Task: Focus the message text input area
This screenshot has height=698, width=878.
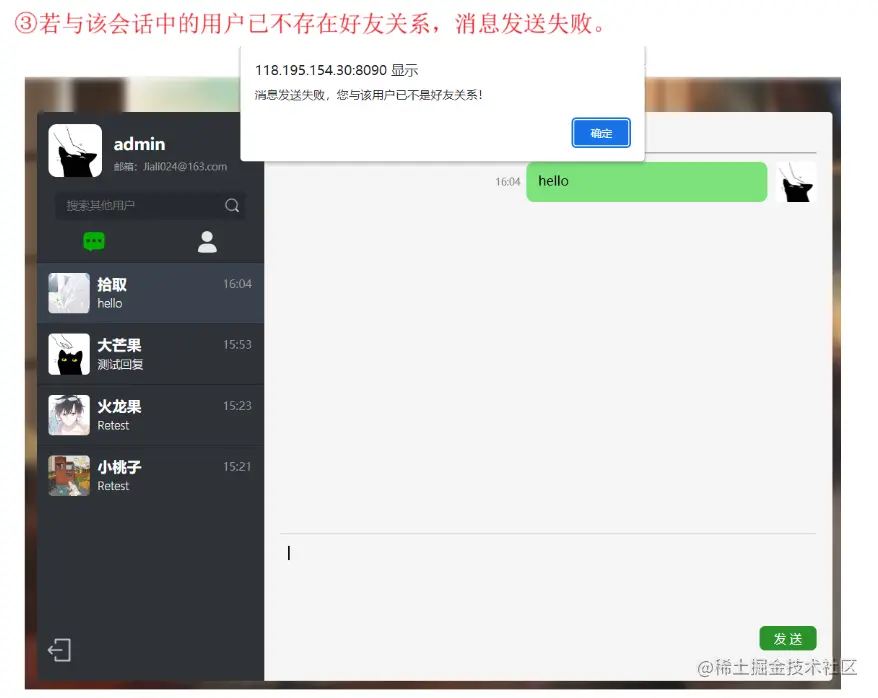Action: (548, 579)
